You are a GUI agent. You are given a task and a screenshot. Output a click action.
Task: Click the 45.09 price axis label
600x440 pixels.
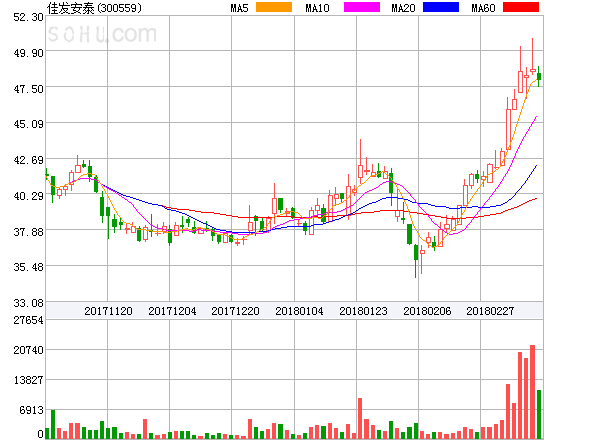point(28,124)
